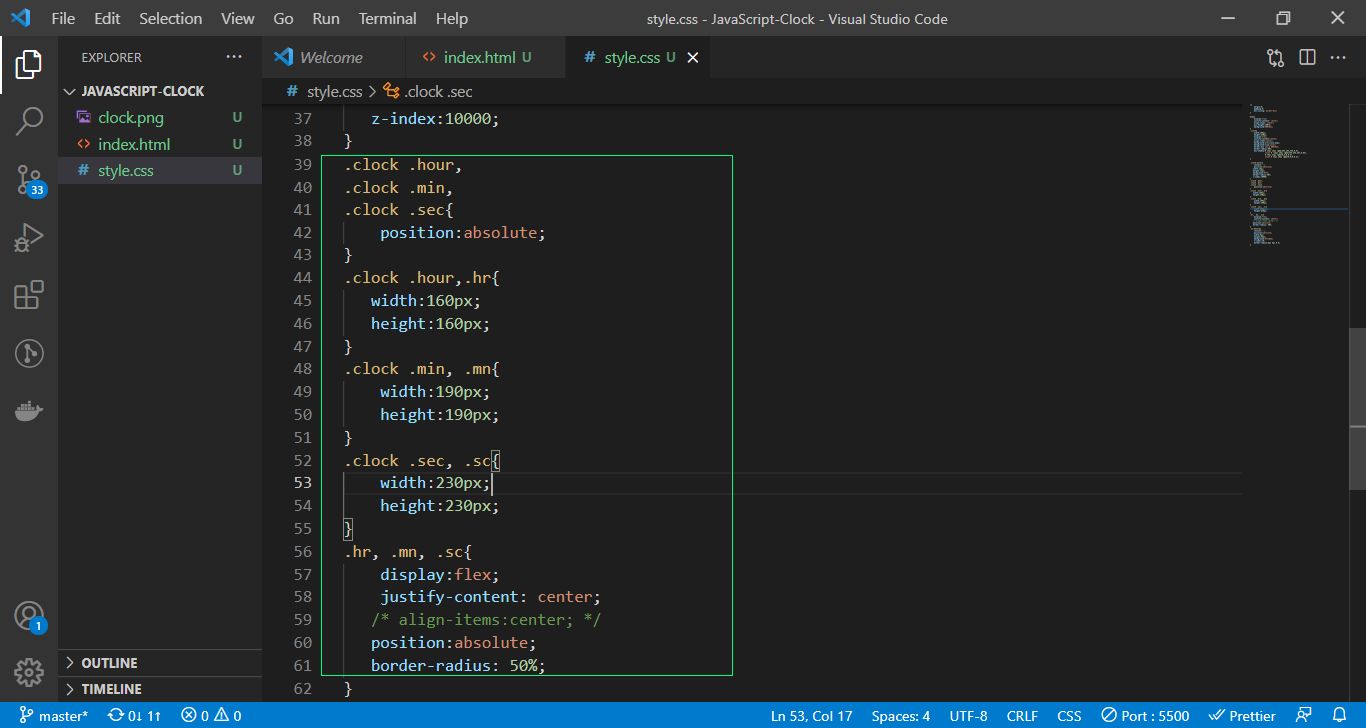This screenshot has width=1366, height=728.
Task: Click the EXPLORER panel title
Action: (x=111, y=57)
